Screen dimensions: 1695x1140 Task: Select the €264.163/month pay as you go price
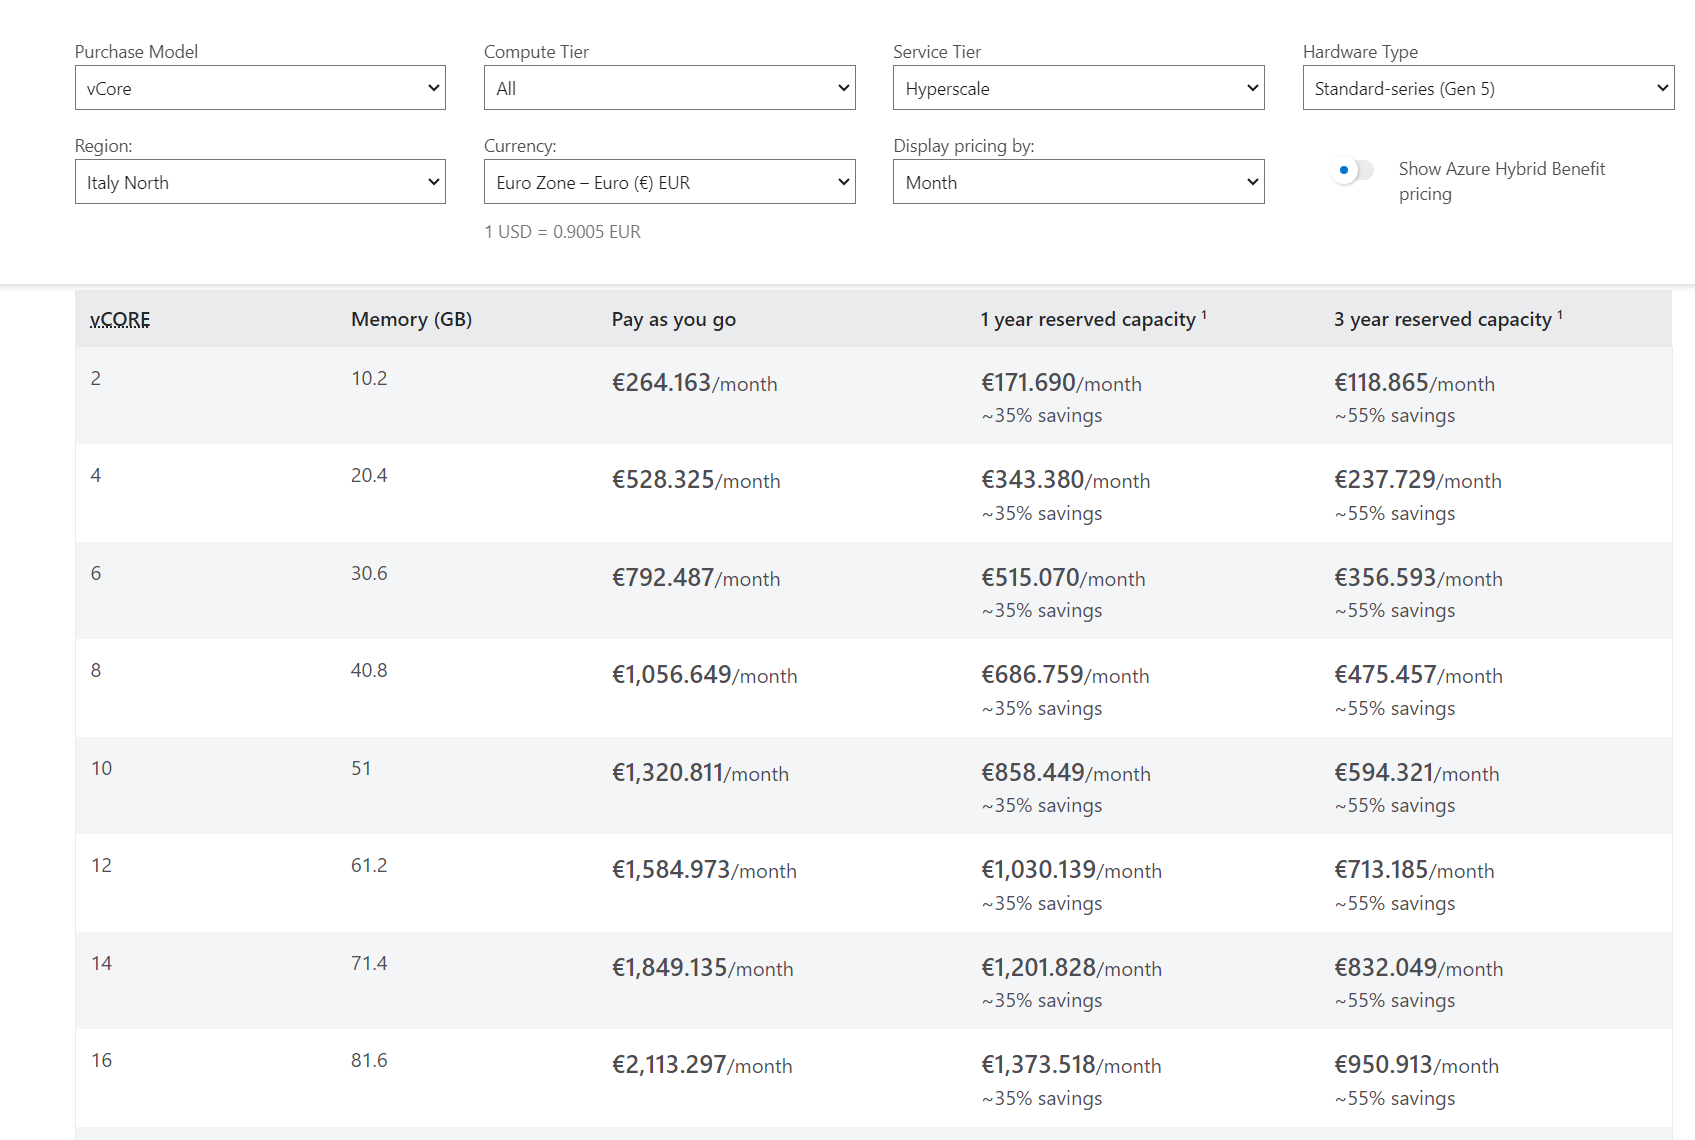pos(694,383)
